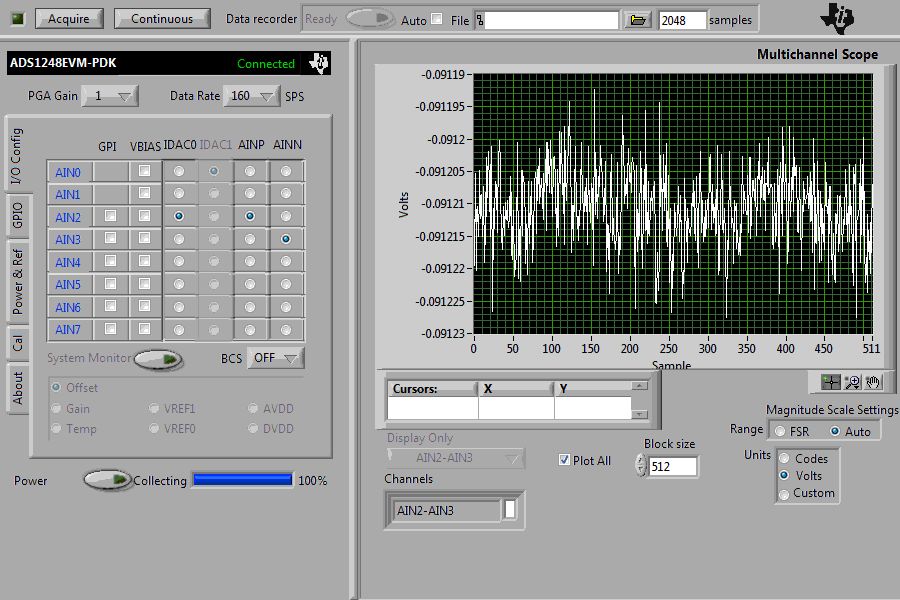Screen dimensions: 900x600
Task: Select the pan hand graph tool
Action: point(872,382)
